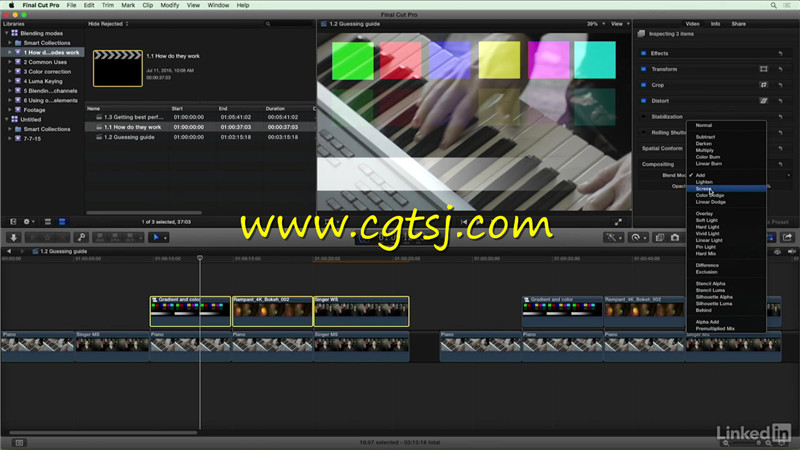800x450 pixels.
Task: Click the browser horizontal scrollbar
Action: [x=144, y=213]
